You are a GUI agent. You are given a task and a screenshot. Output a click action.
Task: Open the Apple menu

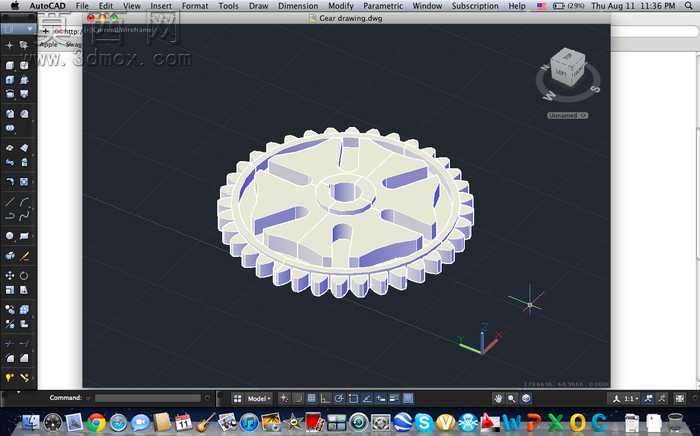15,6
